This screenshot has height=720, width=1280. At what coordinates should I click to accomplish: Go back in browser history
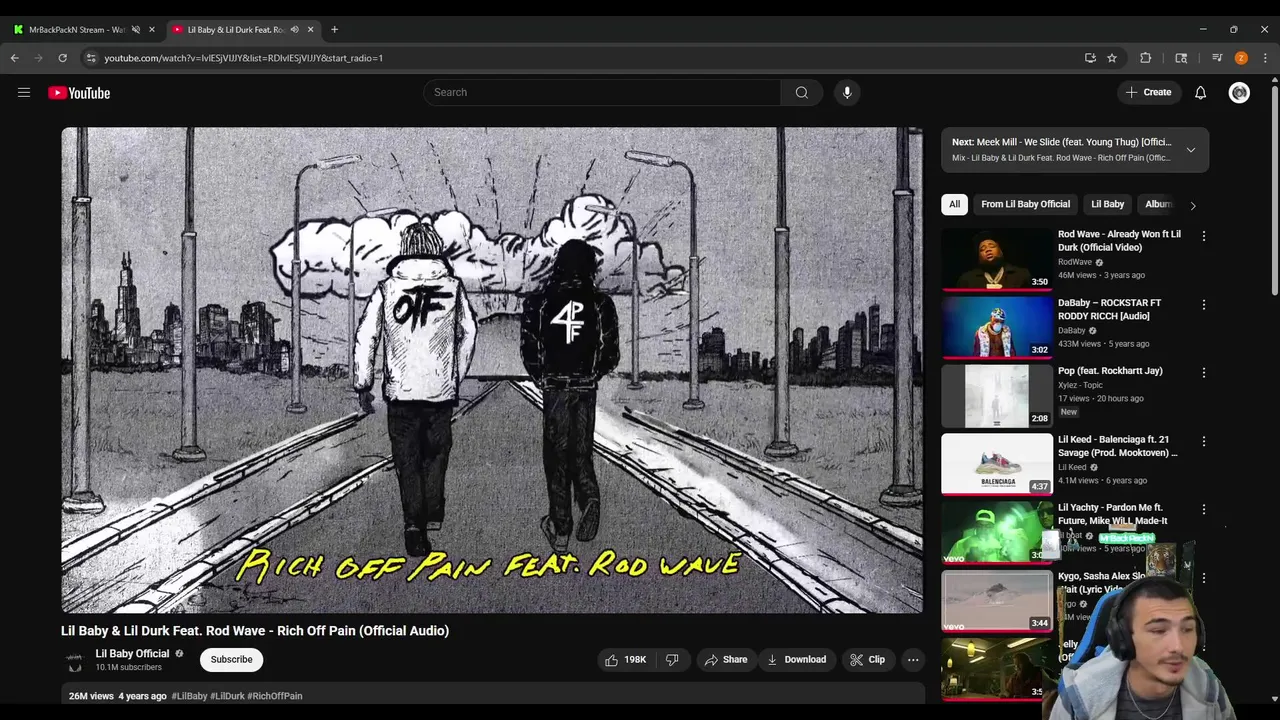tap(15, 58)
